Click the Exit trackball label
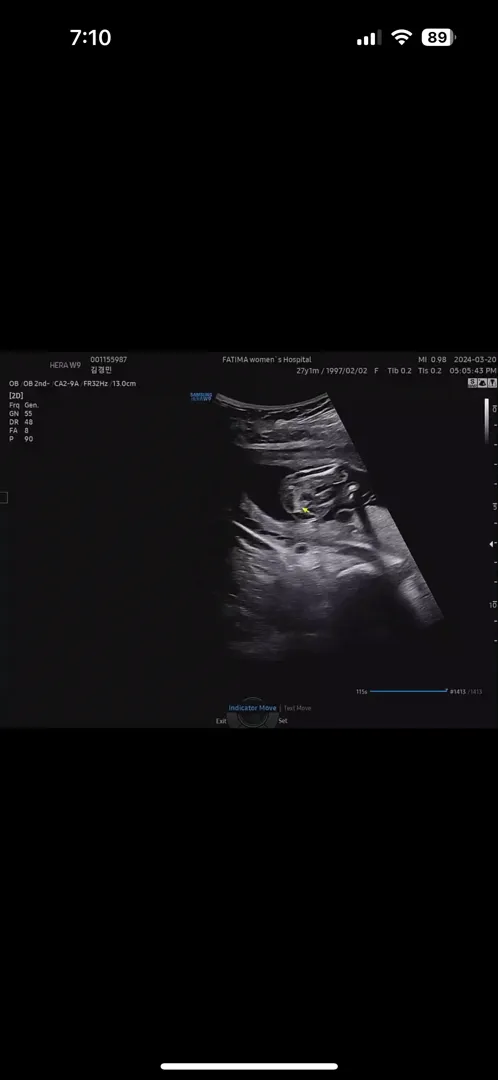 [x=220, y=721]
